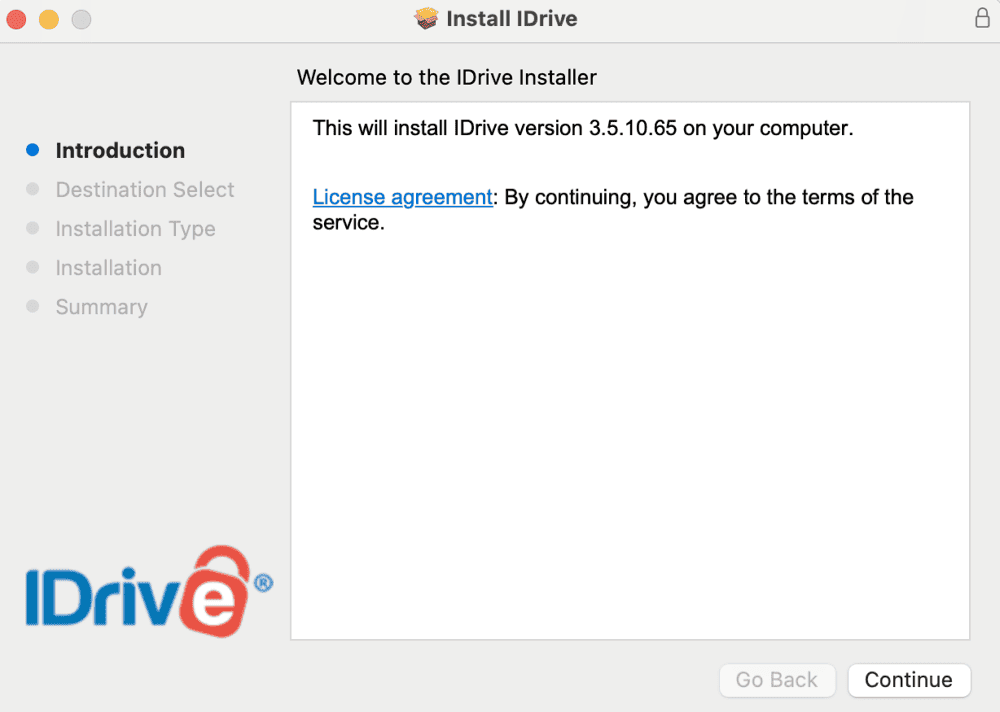Click the bullet beside Installation Type
This screenshot has height=712, width=1000.
pyautogui.click(x=31, y=228)
